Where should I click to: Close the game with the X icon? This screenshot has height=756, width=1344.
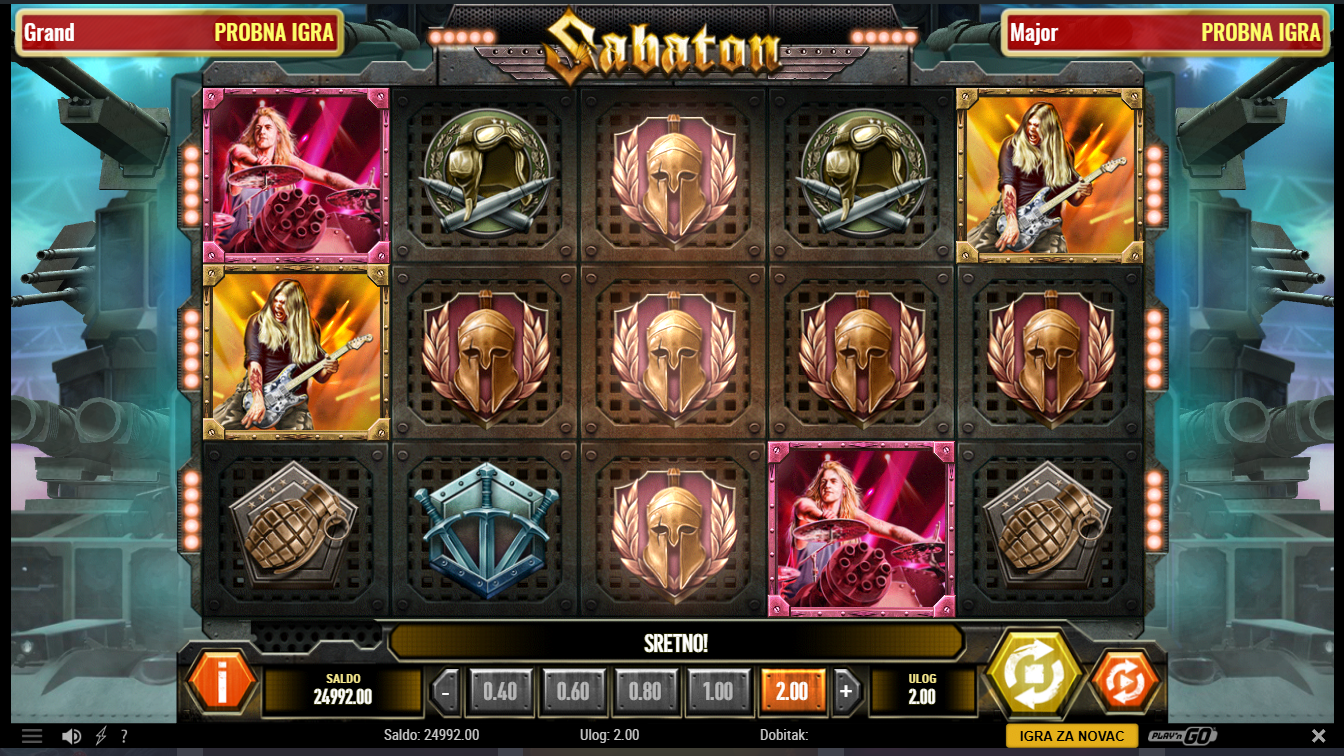click(1318, 736)
